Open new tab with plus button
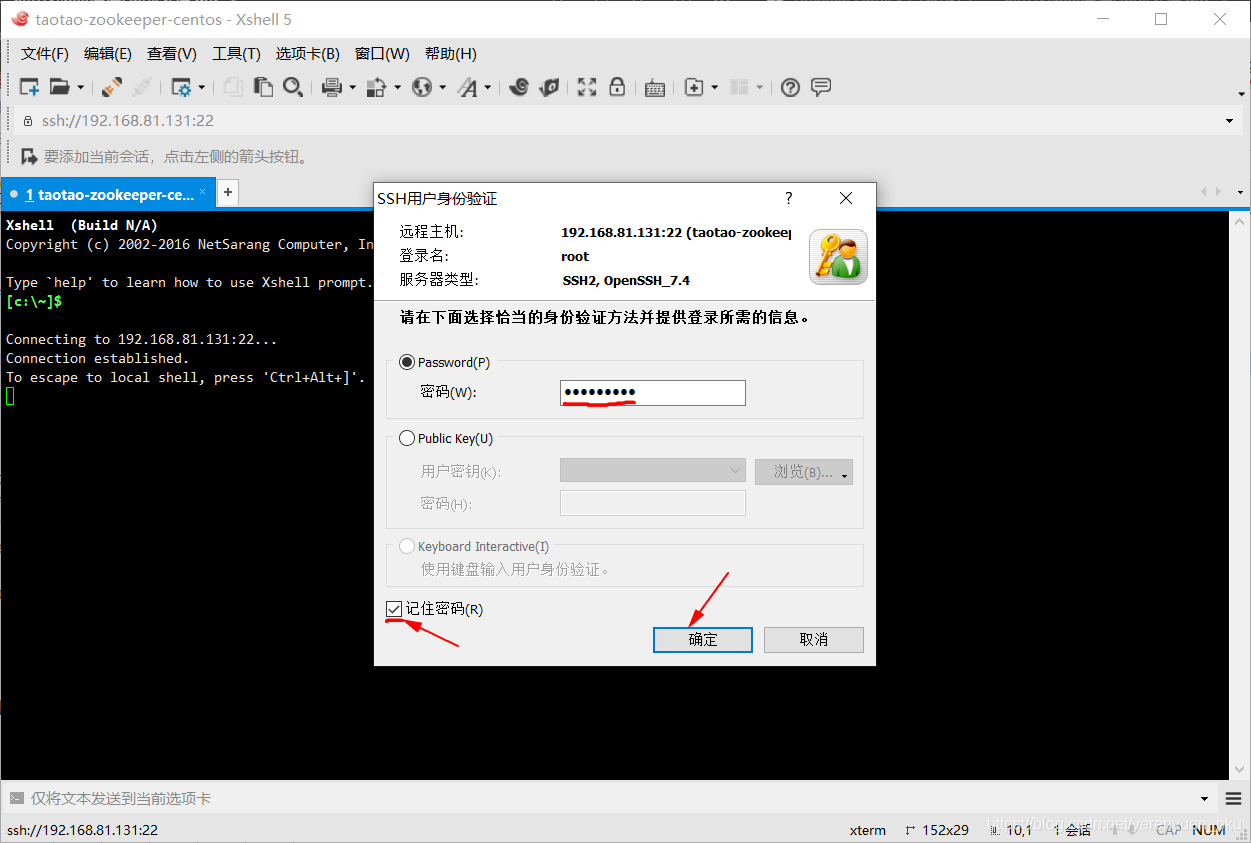1251x843 pixels. pyautogui.click(x=228, y=192)
